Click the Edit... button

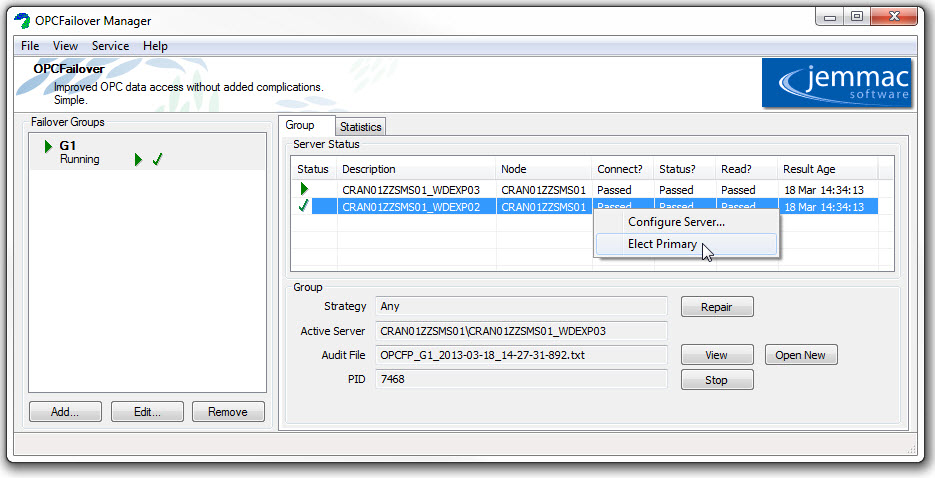pyautogui.click(x=147, y=412)
